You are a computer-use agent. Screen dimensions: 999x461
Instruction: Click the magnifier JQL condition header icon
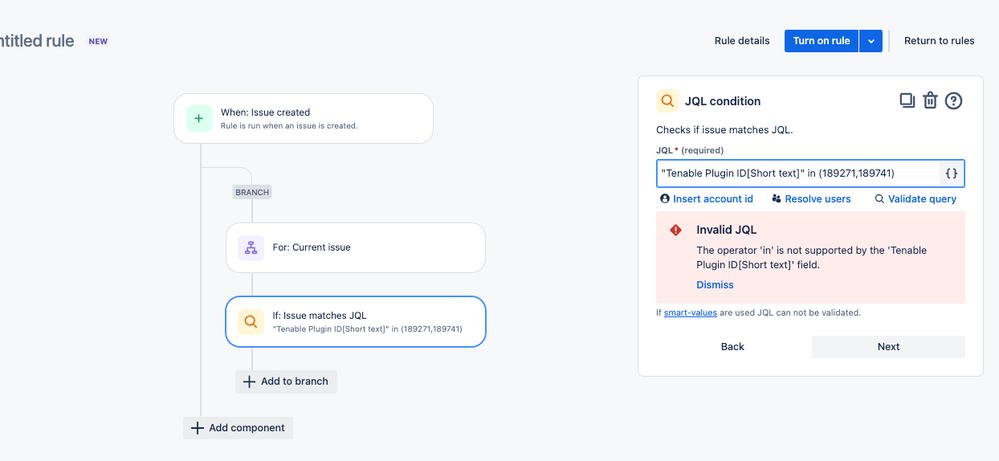pyautogui.click(x=668, y=101)
